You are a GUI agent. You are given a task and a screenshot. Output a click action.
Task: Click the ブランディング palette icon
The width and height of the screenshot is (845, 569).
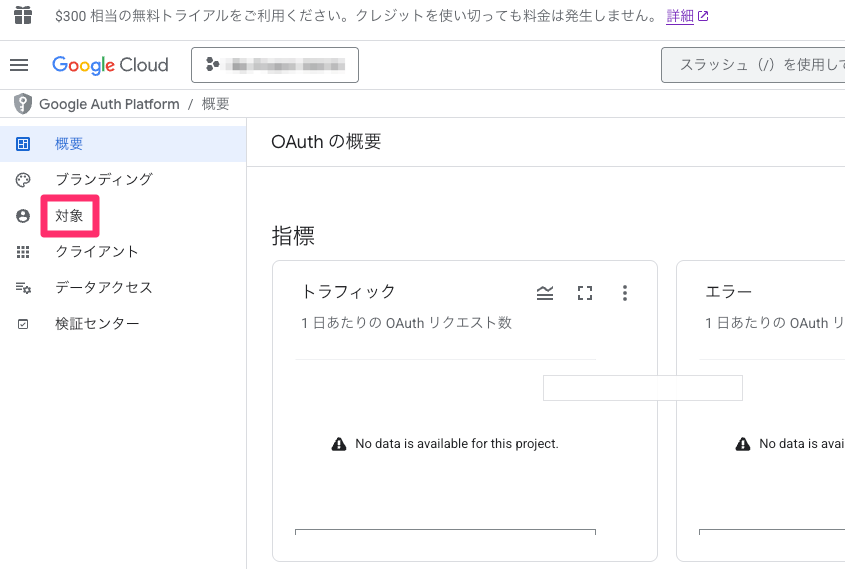coord(23,180)
